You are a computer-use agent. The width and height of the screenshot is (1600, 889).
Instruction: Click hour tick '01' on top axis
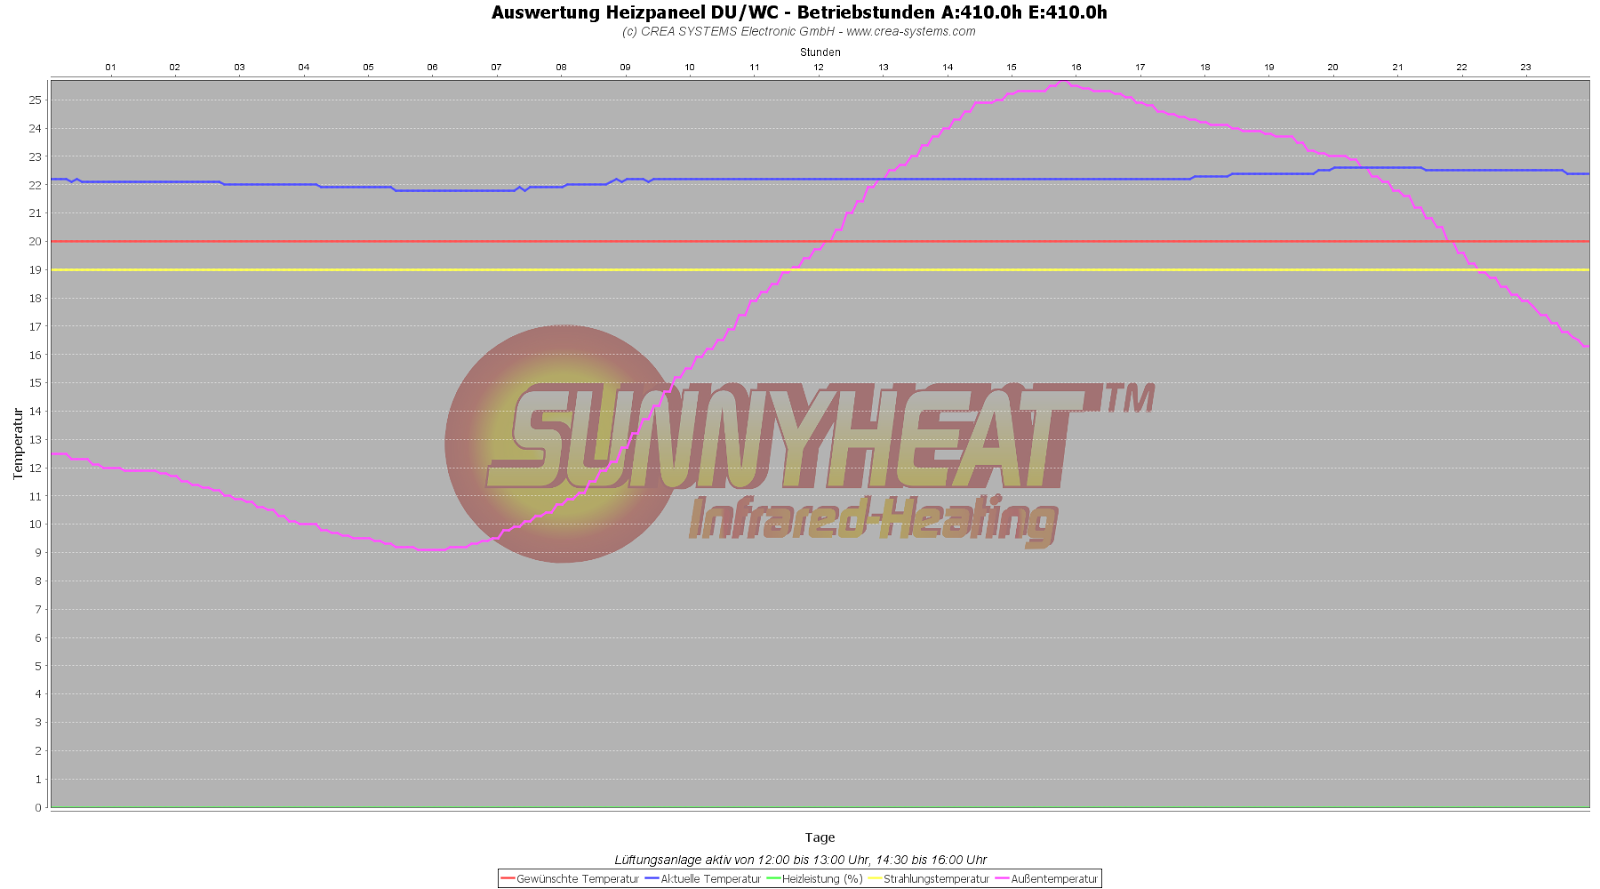(x=111, y=67)
